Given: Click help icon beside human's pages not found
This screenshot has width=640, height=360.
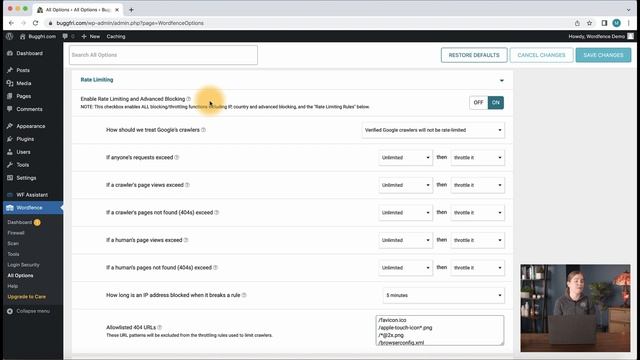Looking at the screenshot, I should tap(216, 267).
